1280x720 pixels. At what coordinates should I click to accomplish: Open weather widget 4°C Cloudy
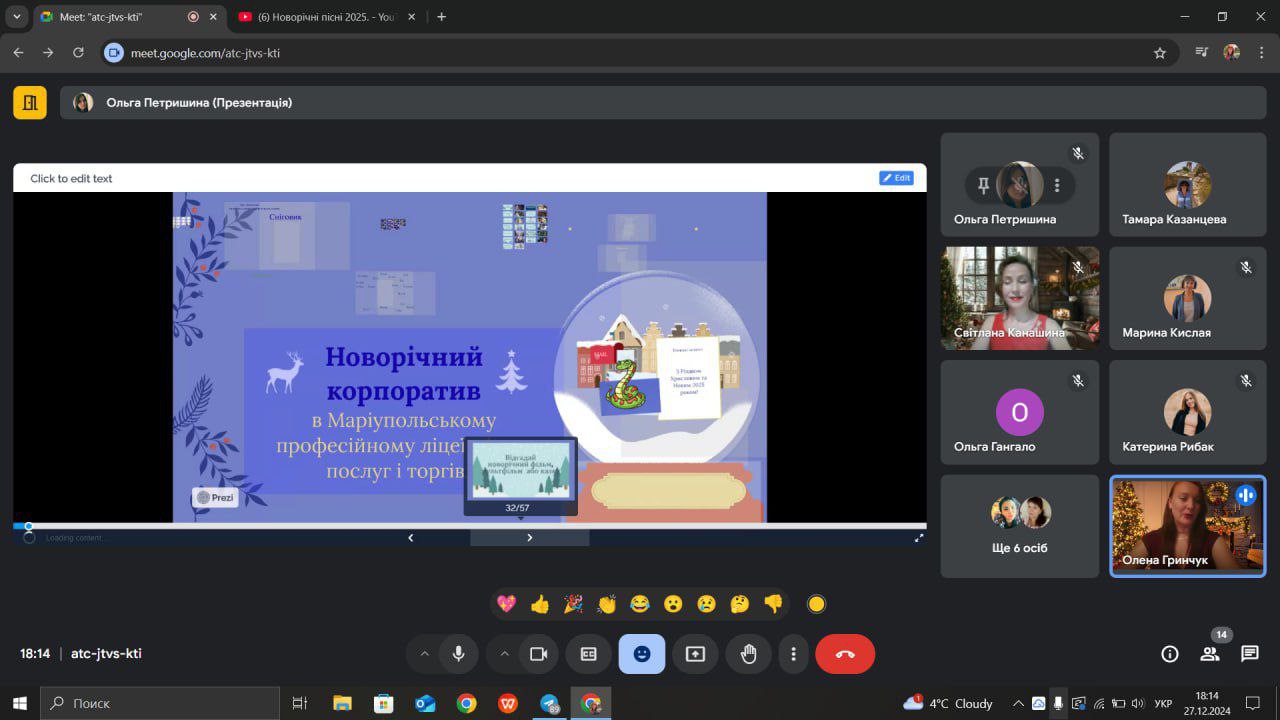pyautogui.click(x=948, y=703)
